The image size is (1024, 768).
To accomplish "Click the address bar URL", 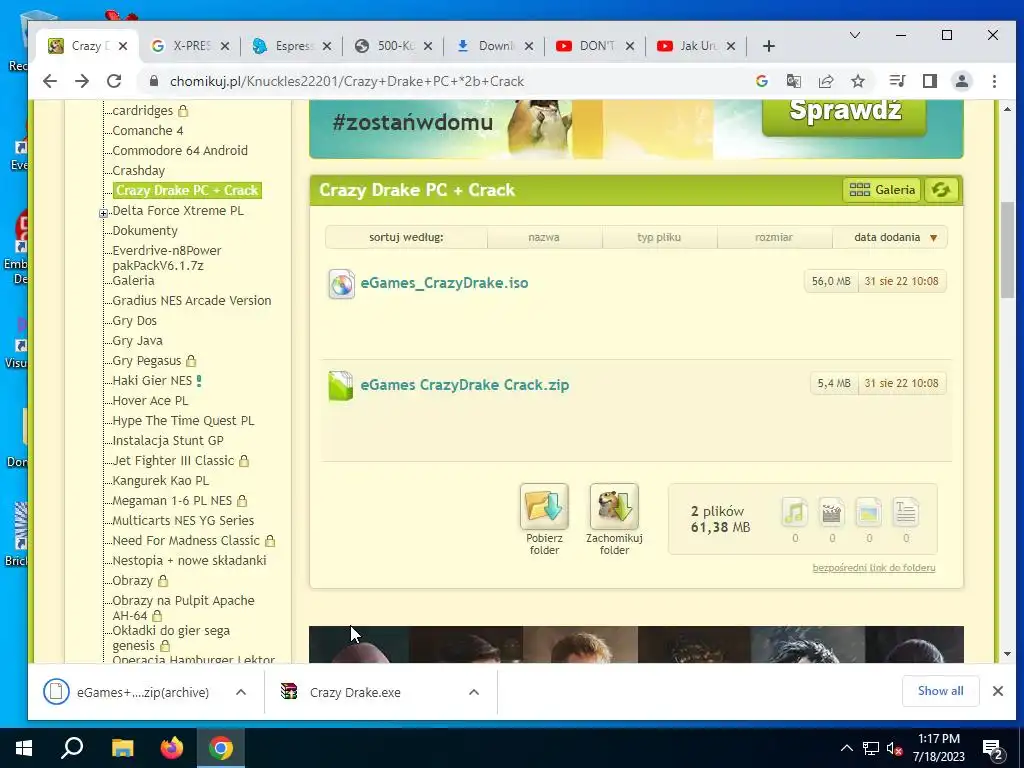I will (347, 81).
